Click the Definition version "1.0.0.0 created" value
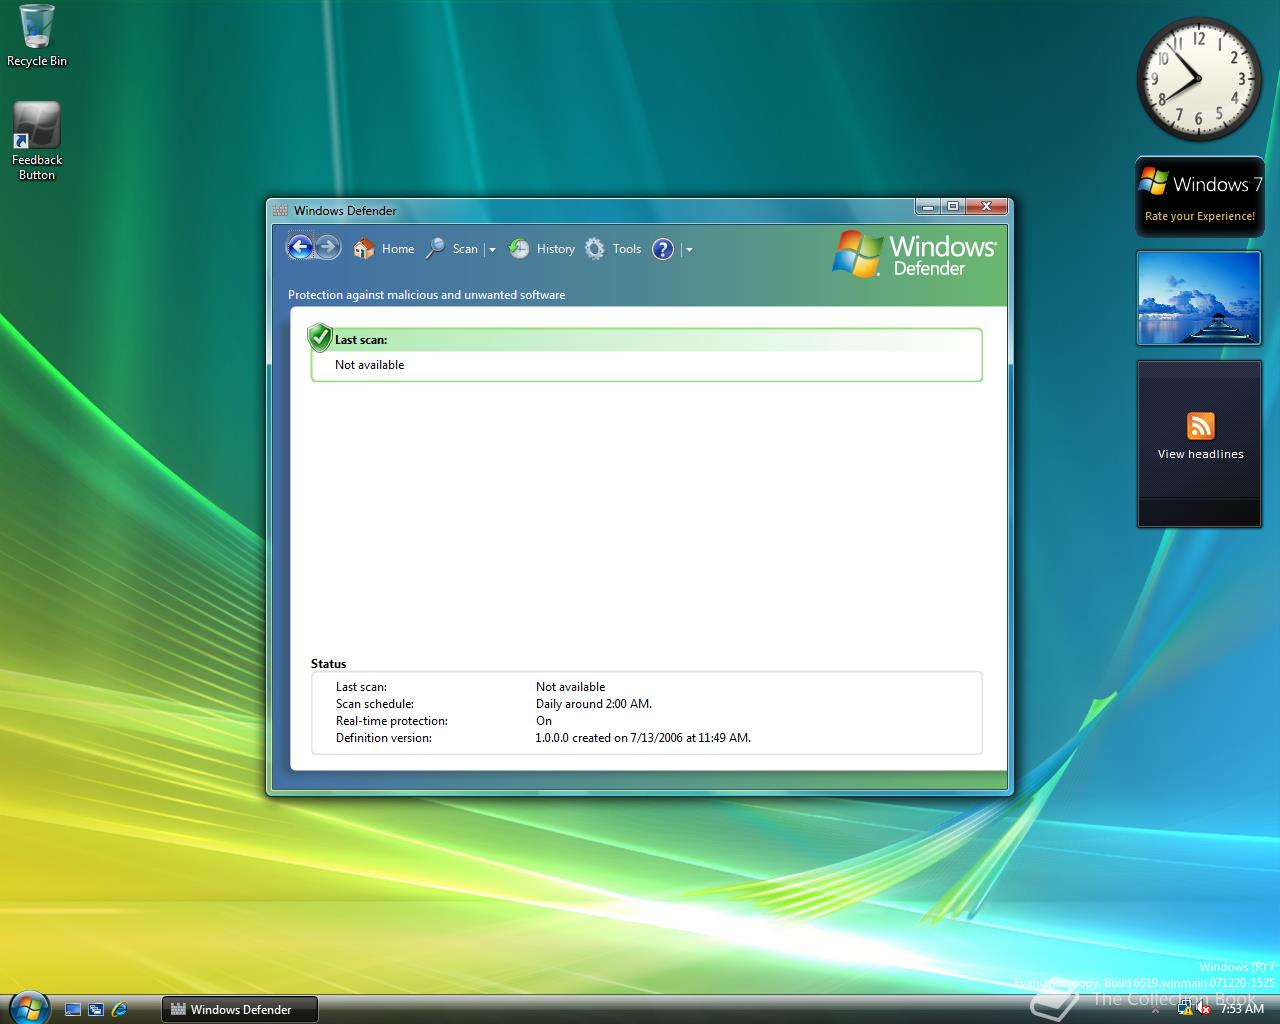 (x=643, y=738)
